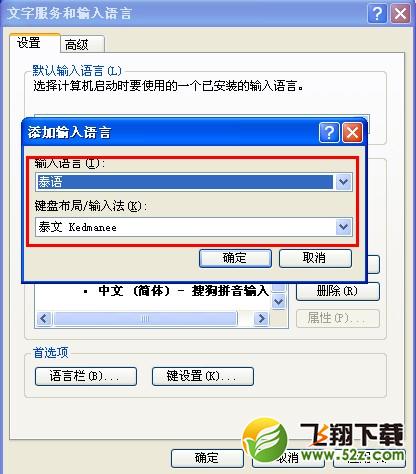Click the 确定 button at window bottom
416x474 pixels.
(x=207, y=458)
